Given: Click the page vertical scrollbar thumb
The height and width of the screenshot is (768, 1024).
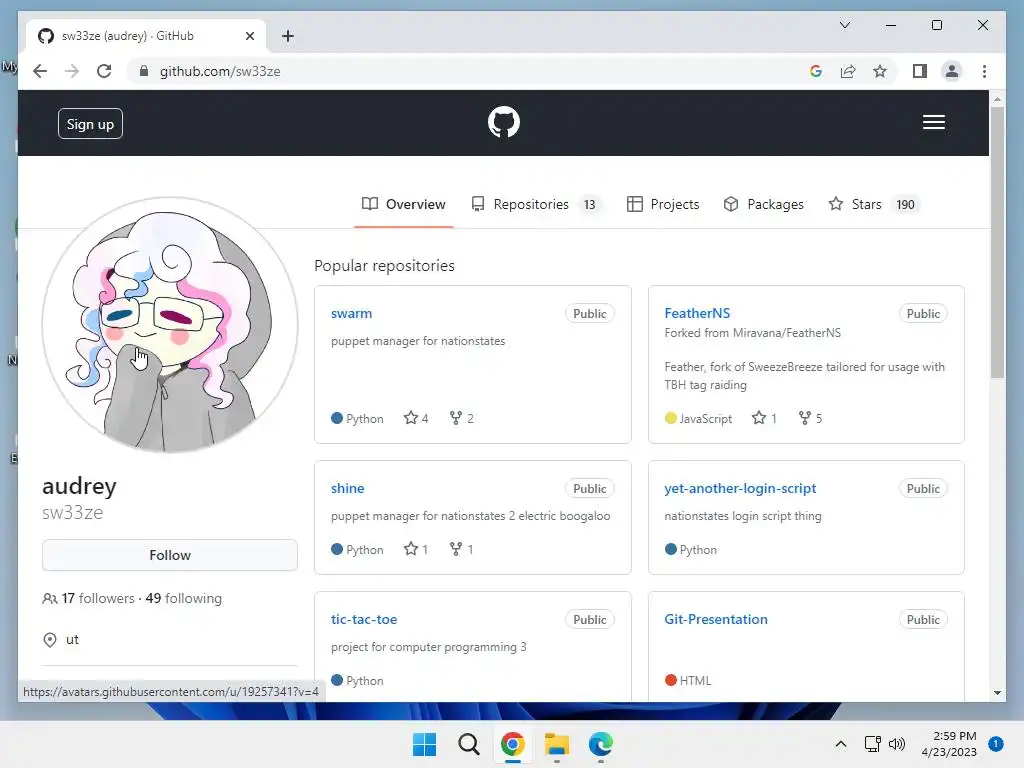Looking at the screenshot, I should (997, 242).
